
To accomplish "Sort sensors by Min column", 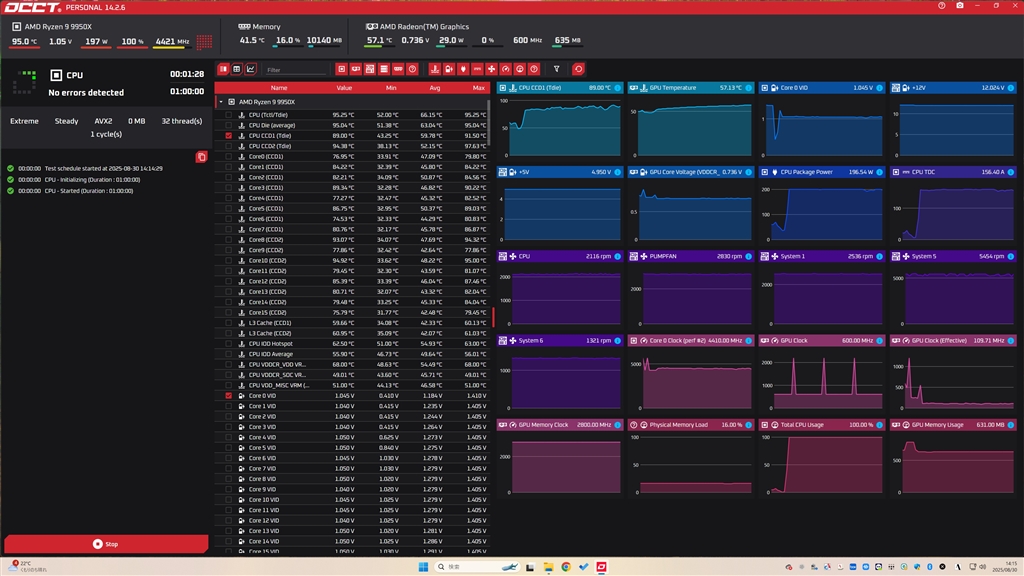I will pyautogui.click(x=391, y=88).
